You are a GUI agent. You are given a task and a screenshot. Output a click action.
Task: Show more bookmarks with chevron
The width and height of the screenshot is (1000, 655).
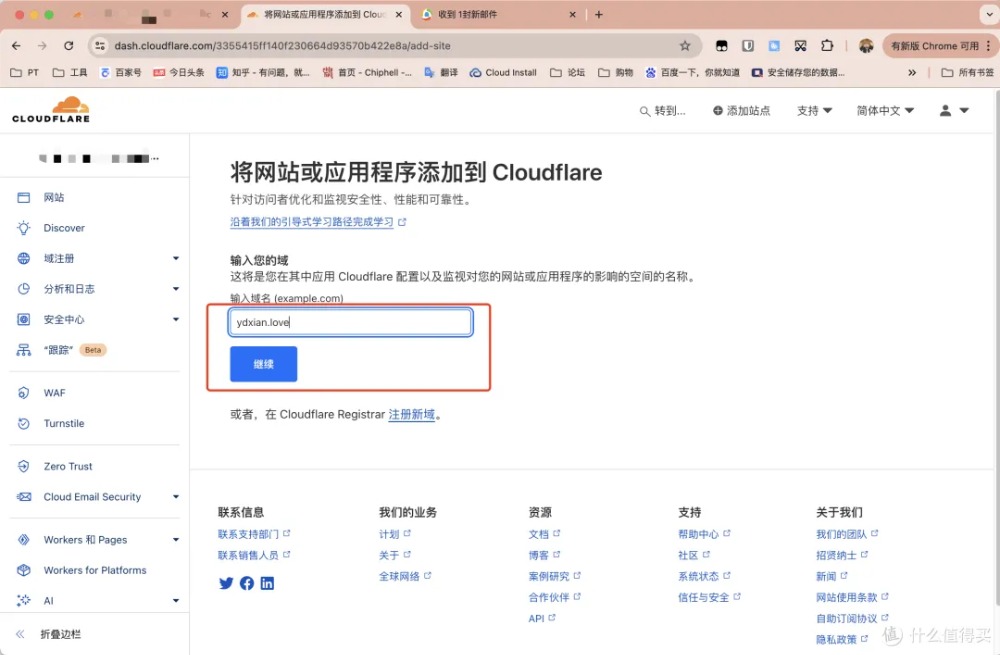pyautogui.click(x=912, y=73)
